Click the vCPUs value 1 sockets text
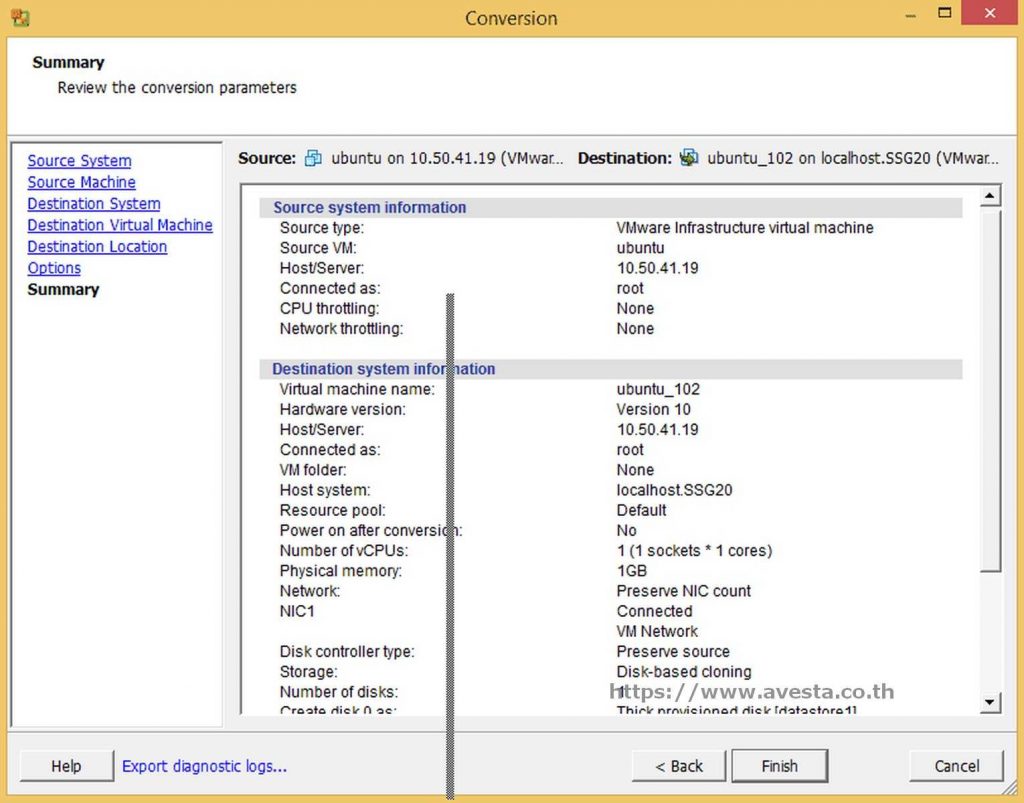 pyautogui.click(x=694, y=551)
